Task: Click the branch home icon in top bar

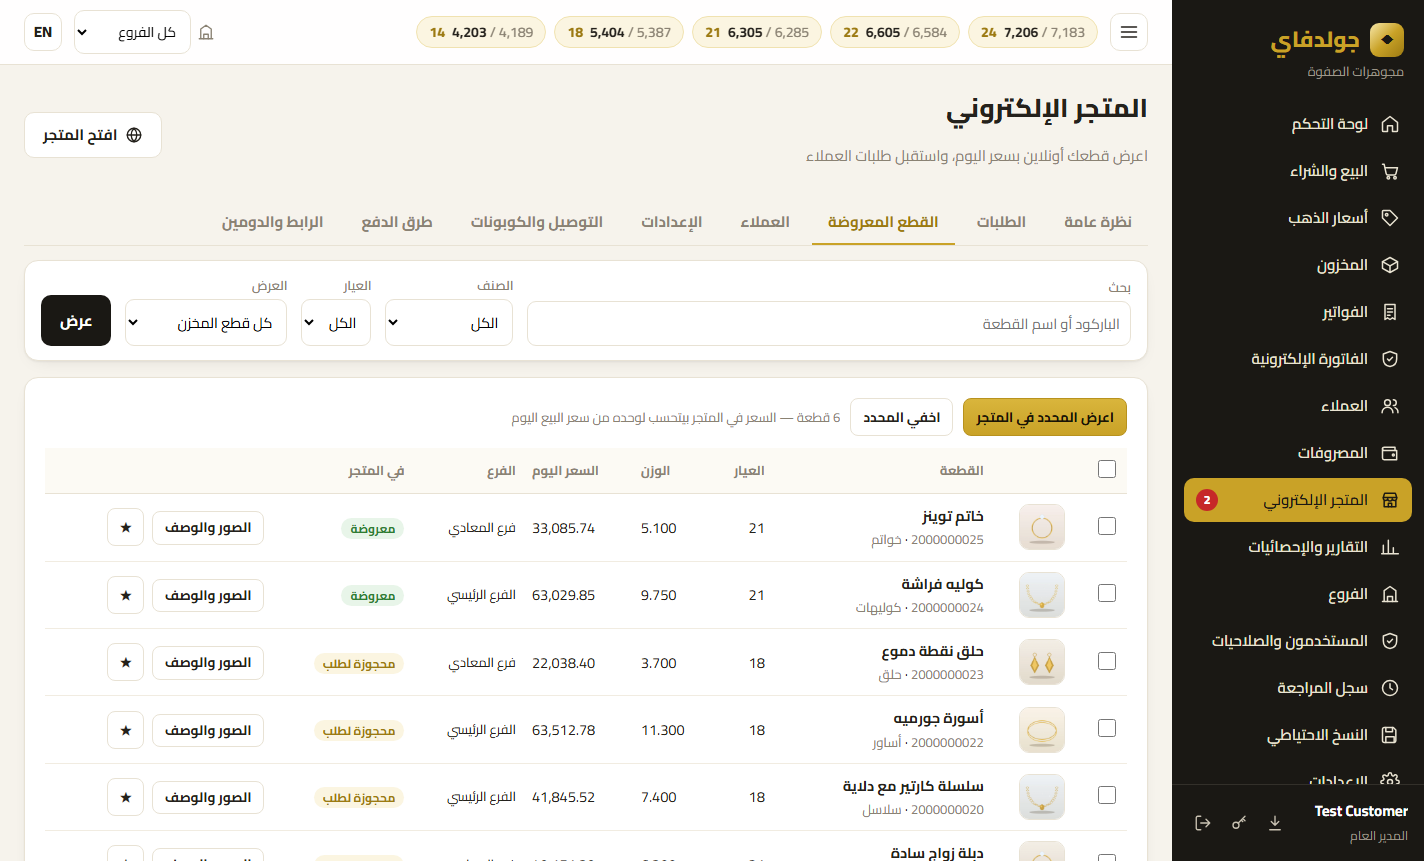Action: click(206, 32)
